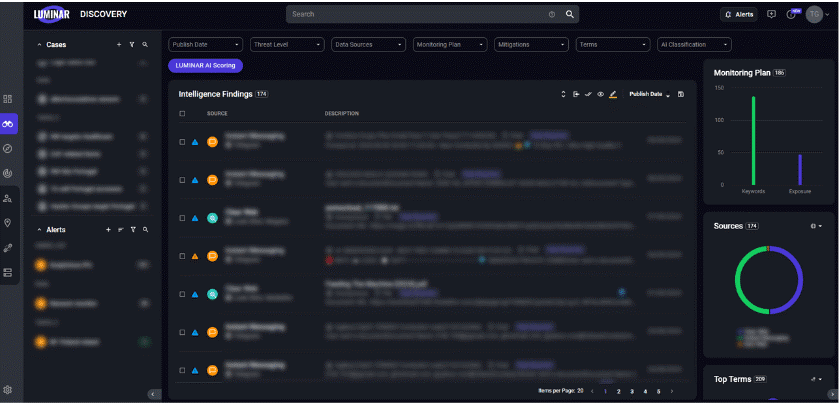839x403 pixels.
Task: Click the green Keywords bar in chart
Action: 753,141
